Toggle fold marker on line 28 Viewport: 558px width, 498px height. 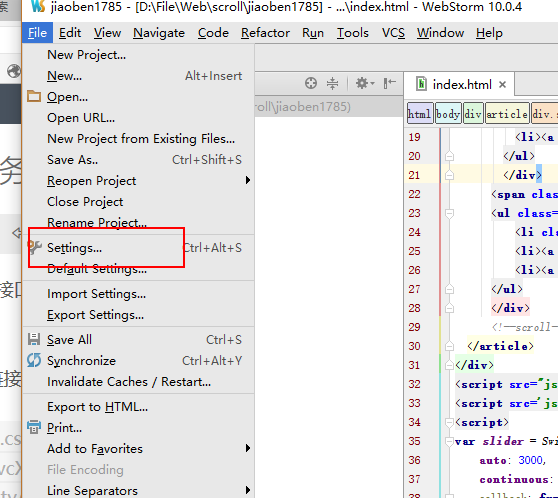point(449,308)
